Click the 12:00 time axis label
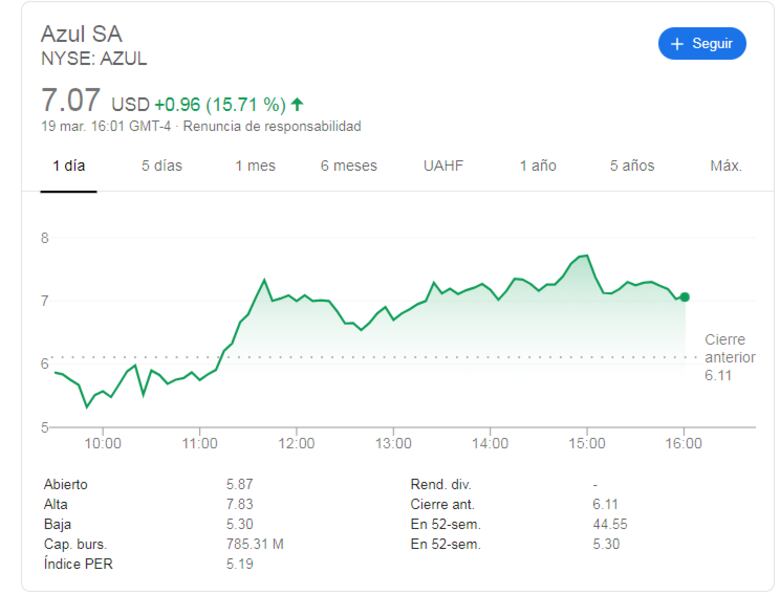780x595 pixels. 296,443
